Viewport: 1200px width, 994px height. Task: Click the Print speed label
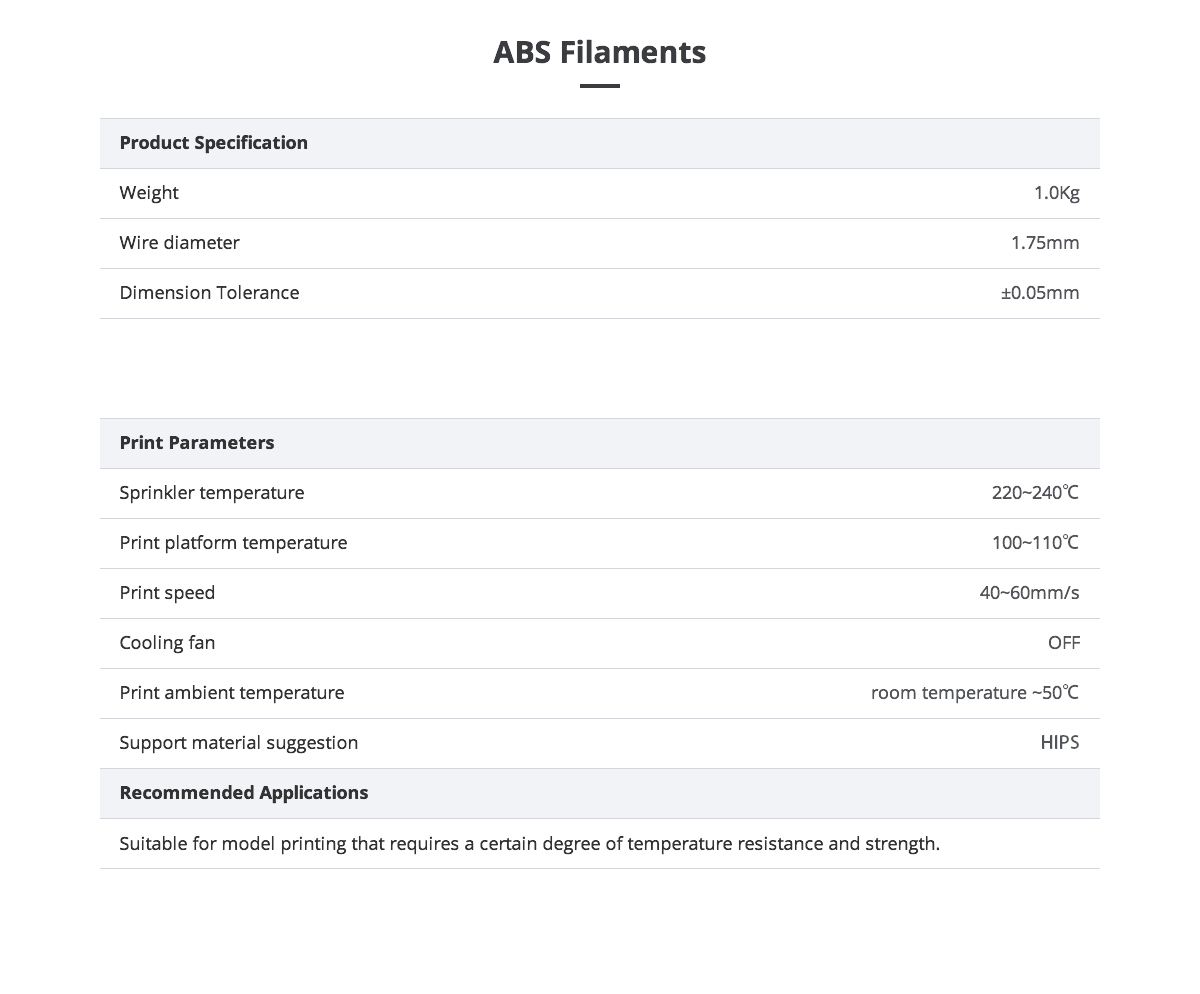(x=167, y=593)
